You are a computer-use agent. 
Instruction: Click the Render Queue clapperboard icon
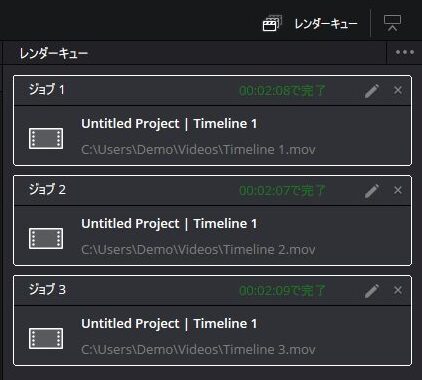272,23
